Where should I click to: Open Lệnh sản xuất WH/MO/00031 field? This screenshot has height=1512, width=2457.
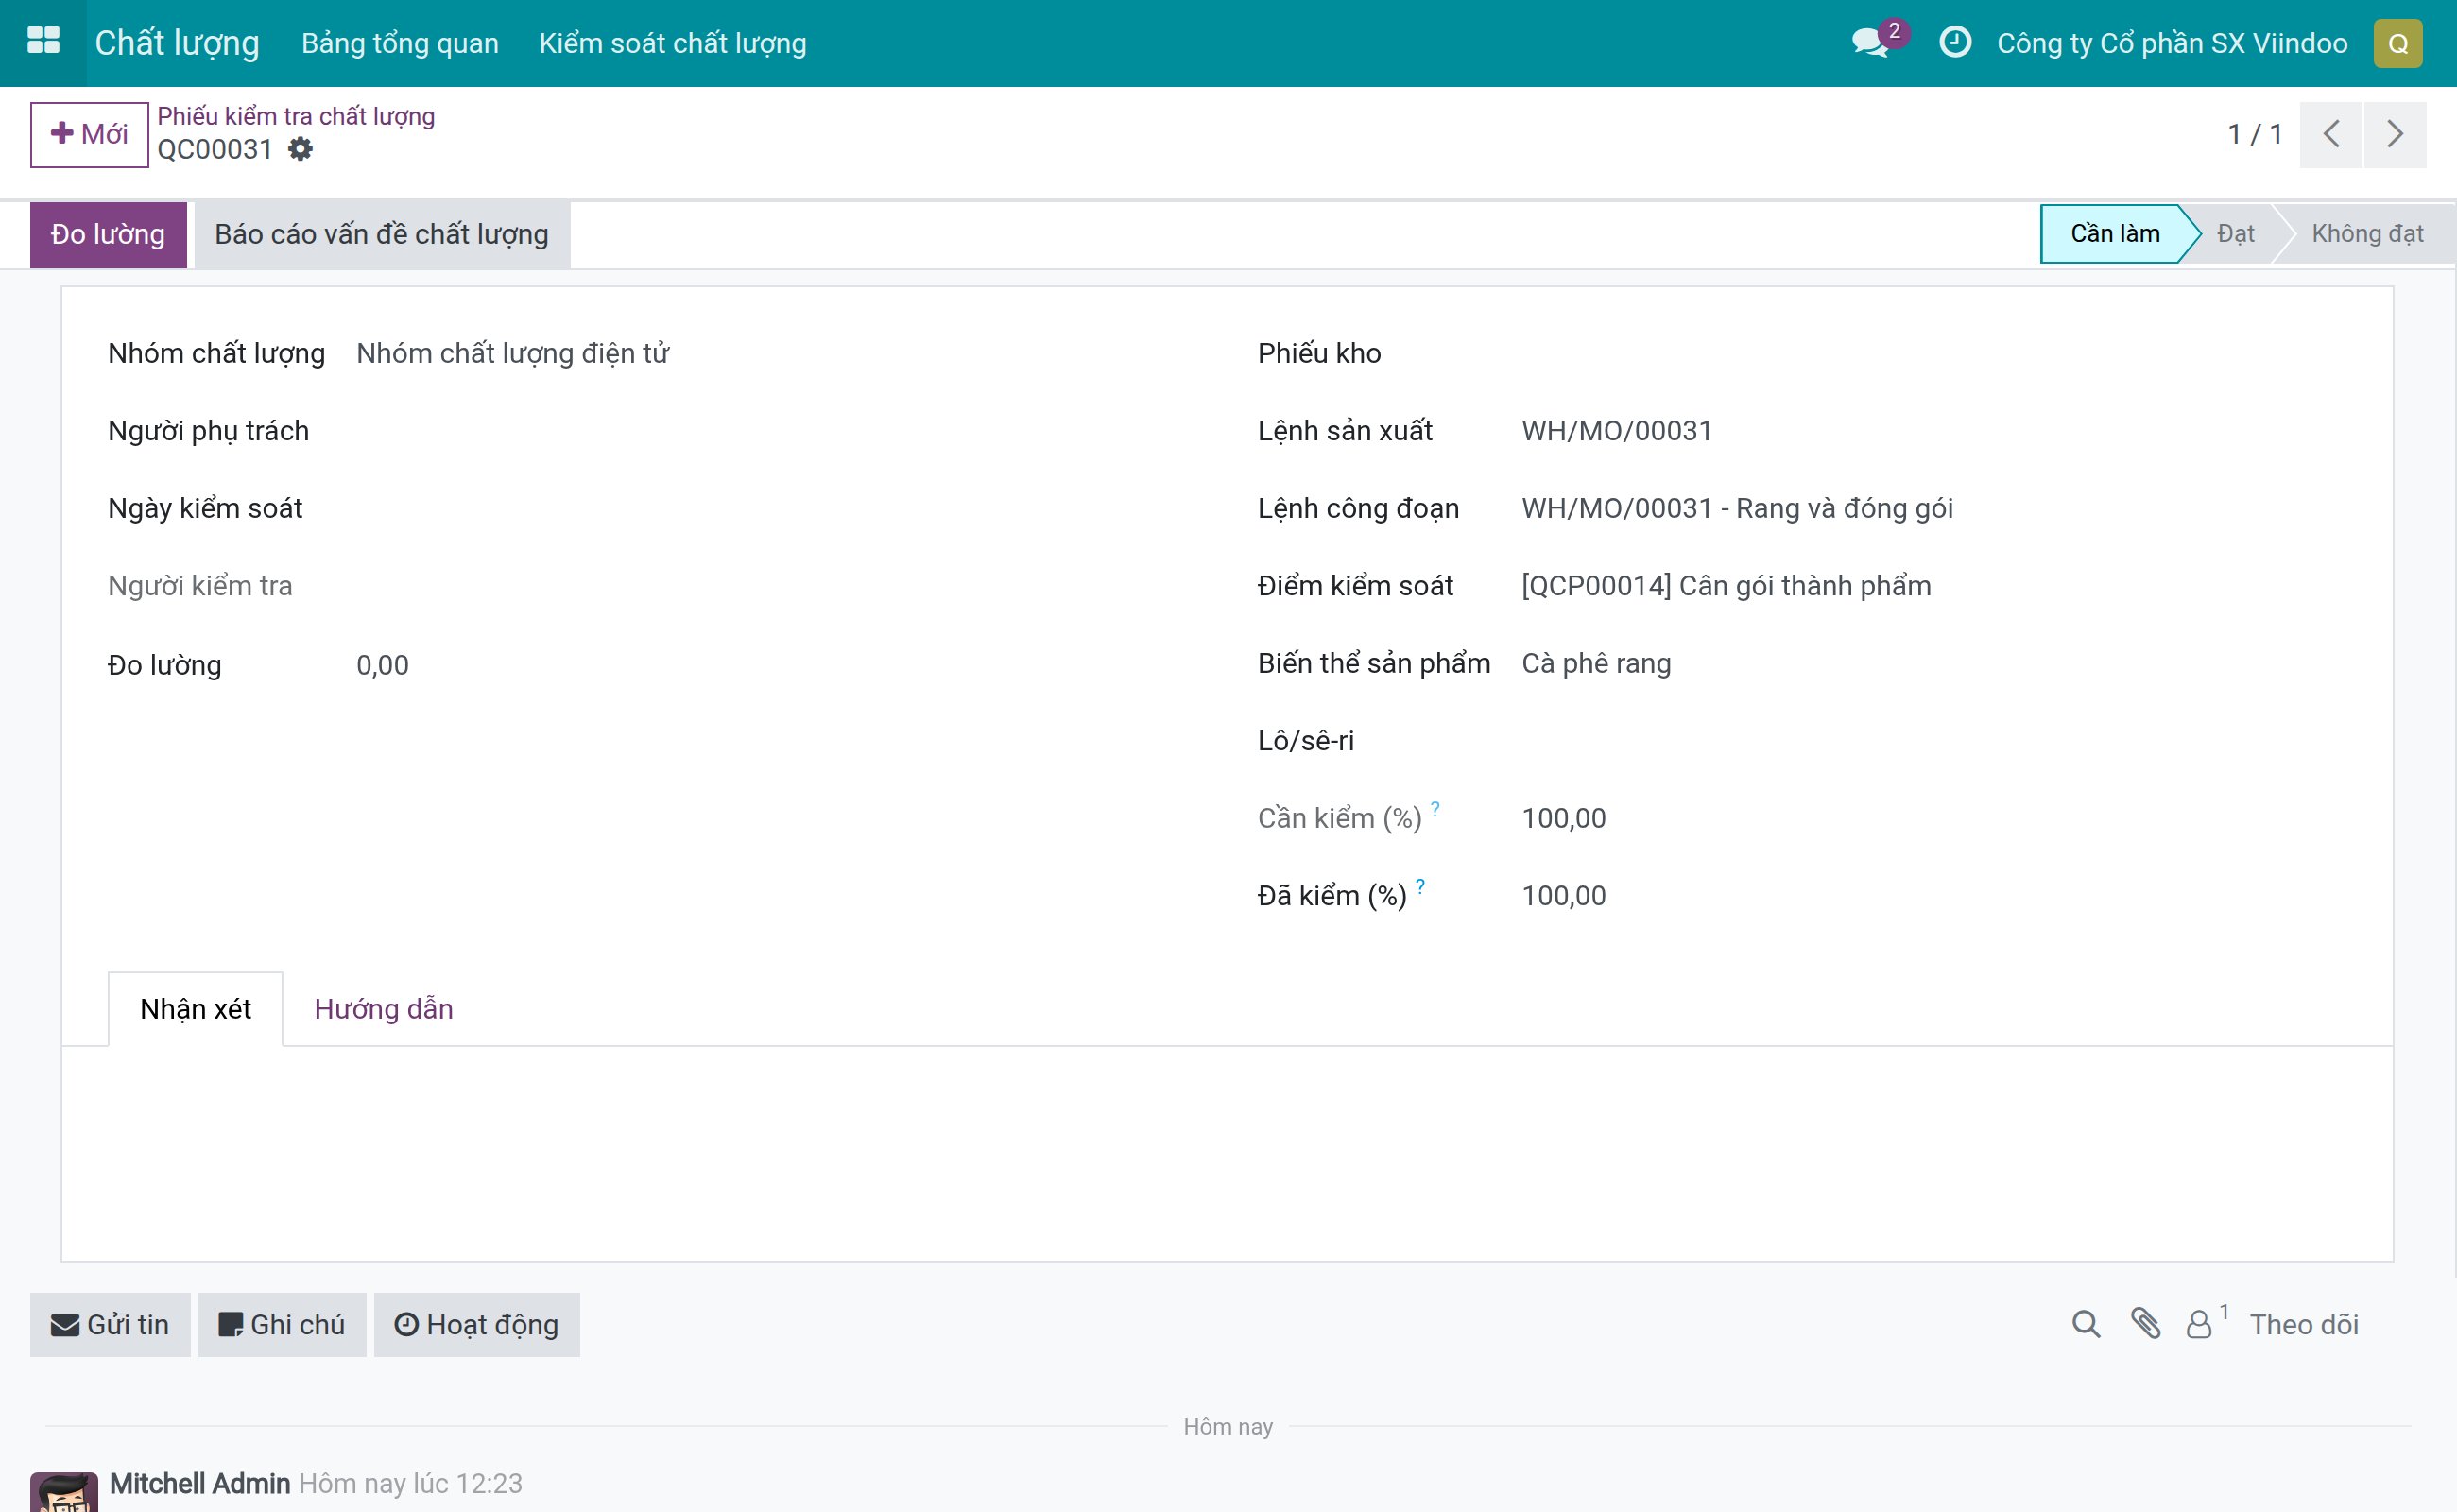[x=1616, y=431]
